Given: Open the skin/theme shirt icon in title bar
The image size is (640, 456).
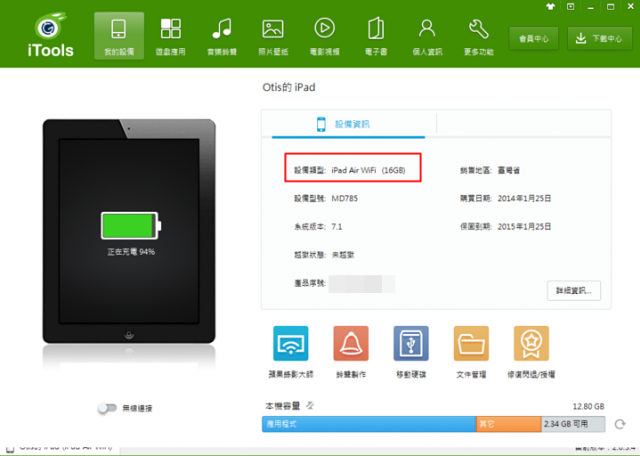Looking at the screenshot, I should tap(550, 7).
